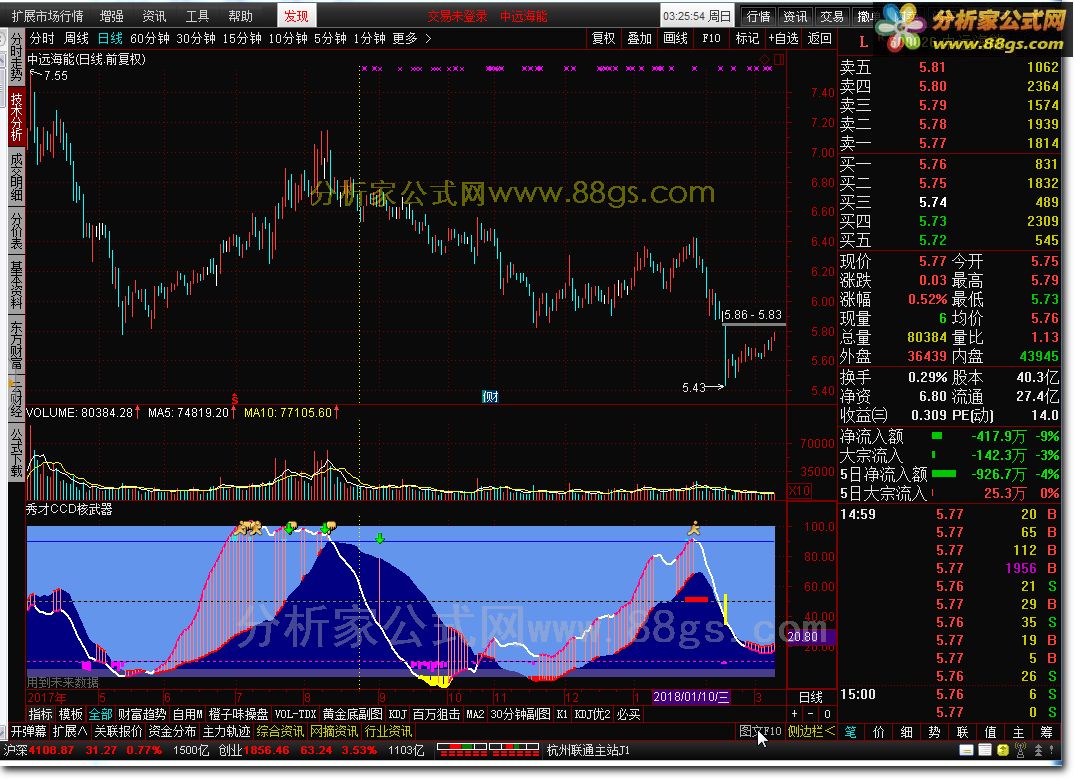Click the small diamond icon at chart corner
The image size is (1075, 779).
[765, 60]
